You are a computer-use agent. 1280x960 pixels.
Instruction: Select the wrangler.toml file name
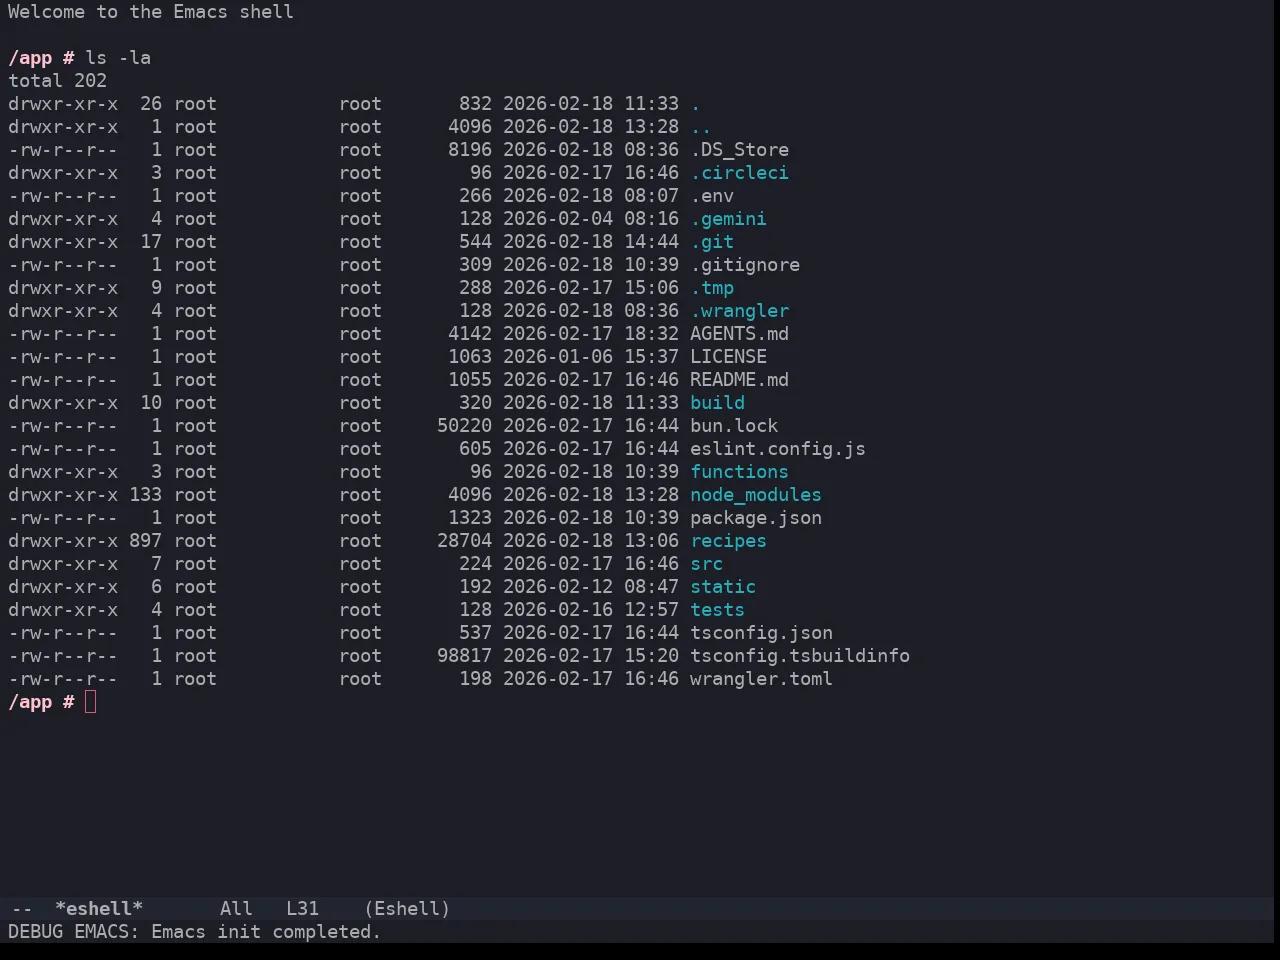(x=761, y=679)
